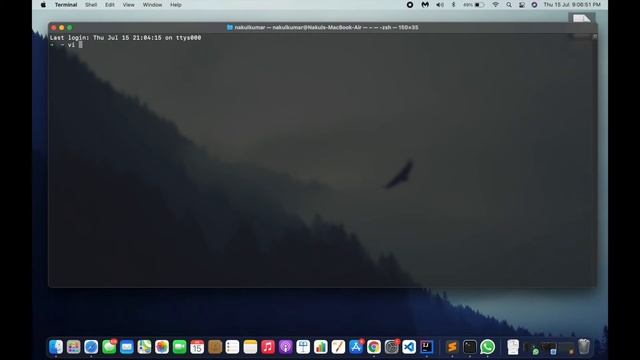This screenshot has height=360, width=640.
Task: Open the Apple menu
Action: [43, 5]
